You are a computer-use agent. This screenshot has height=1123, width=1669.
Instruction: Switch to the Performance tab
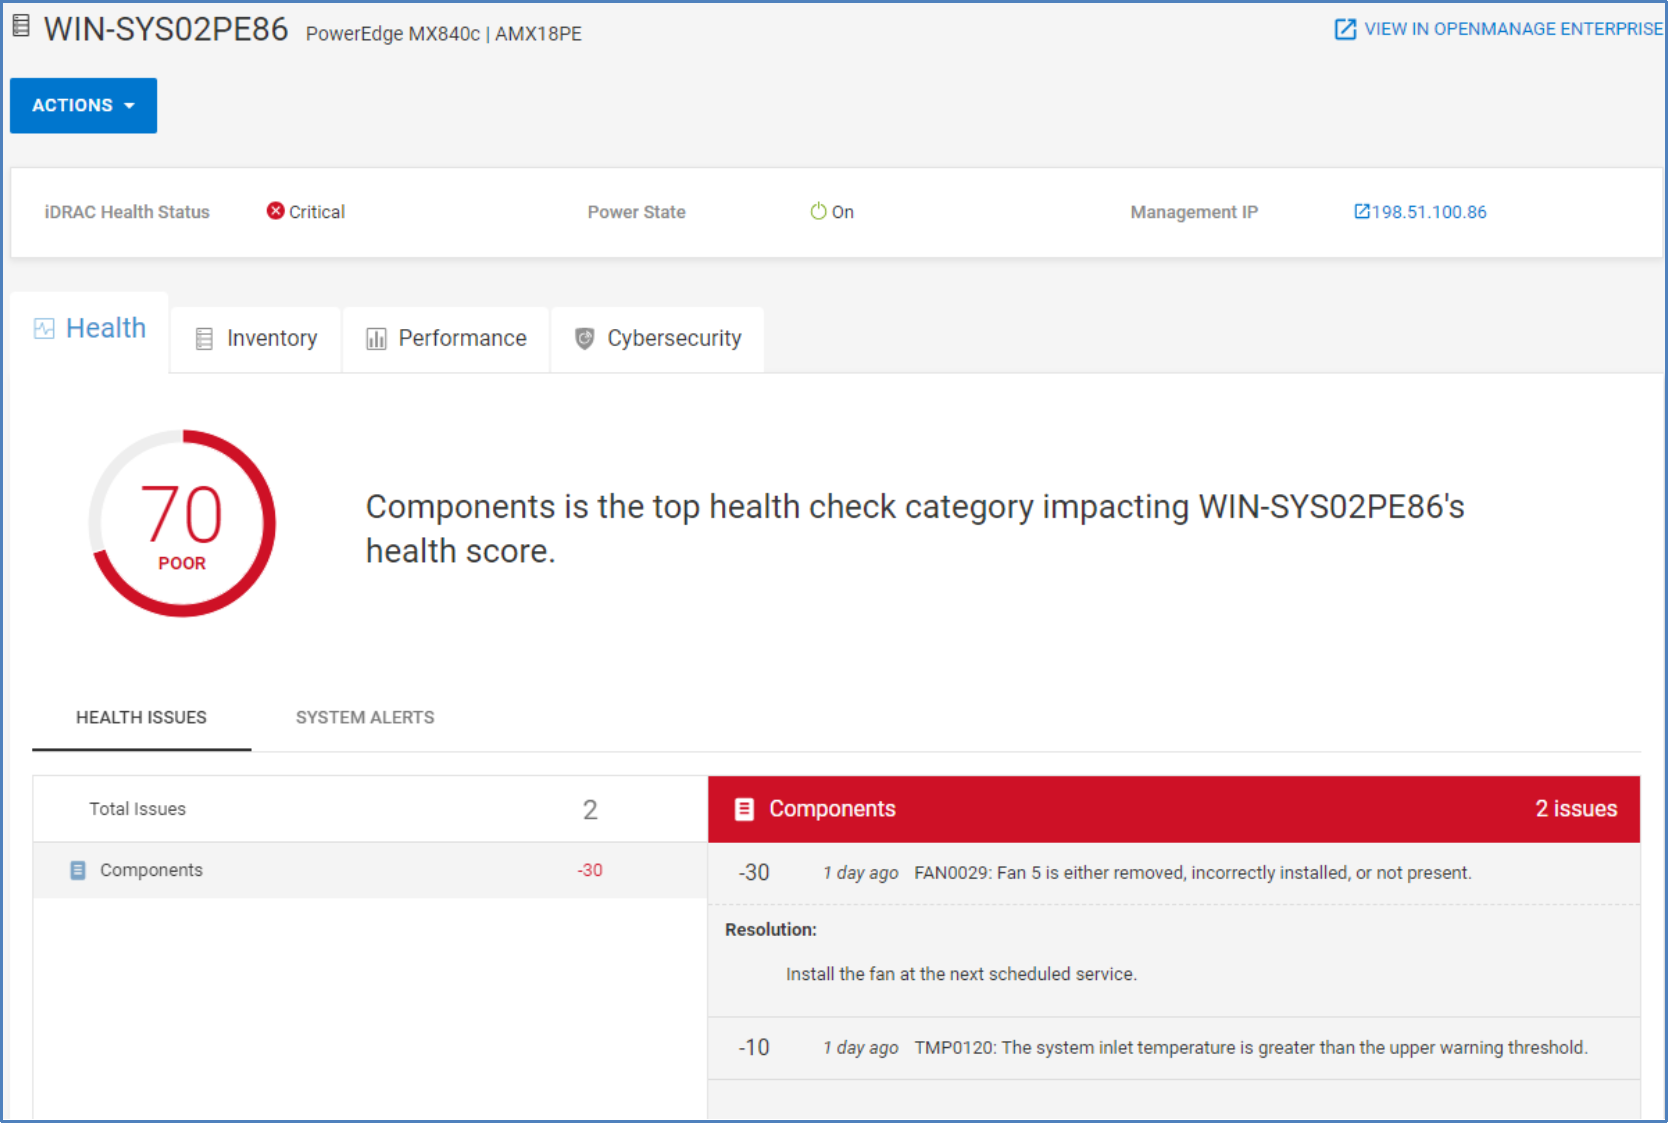(x=446, y=339)
